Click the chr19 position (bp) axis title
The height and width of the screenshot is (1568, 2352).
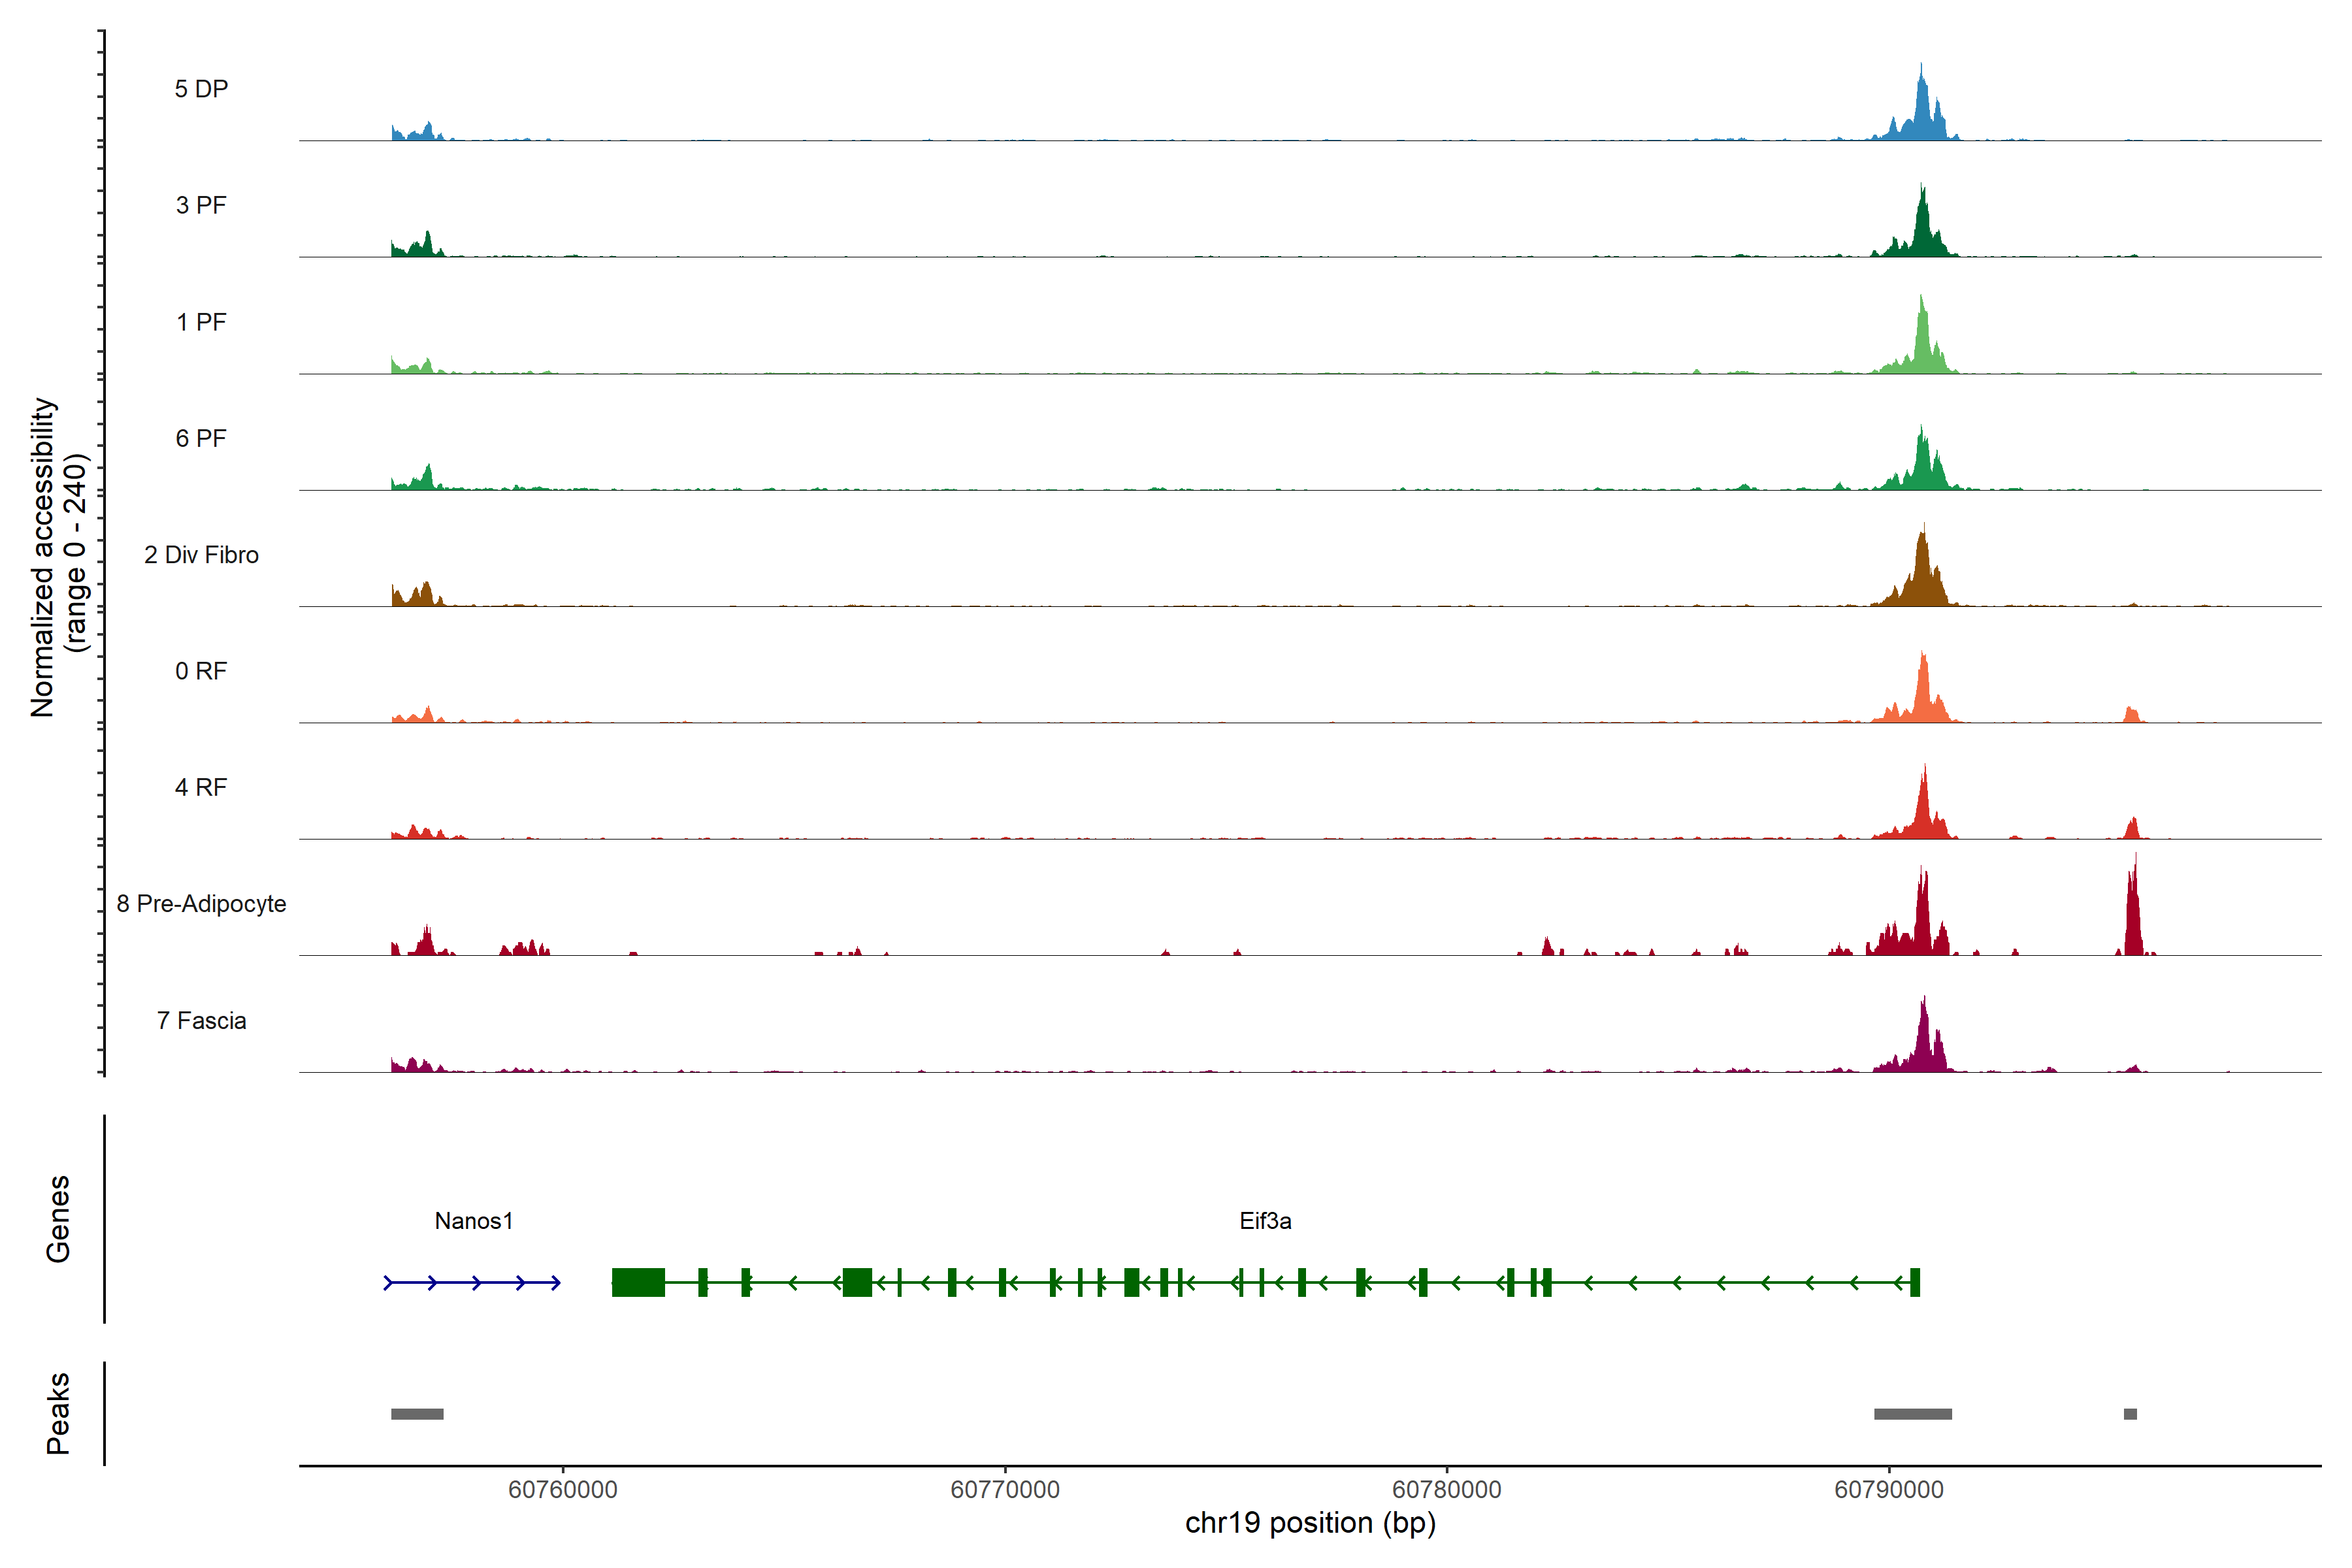pos(1310,1523)
